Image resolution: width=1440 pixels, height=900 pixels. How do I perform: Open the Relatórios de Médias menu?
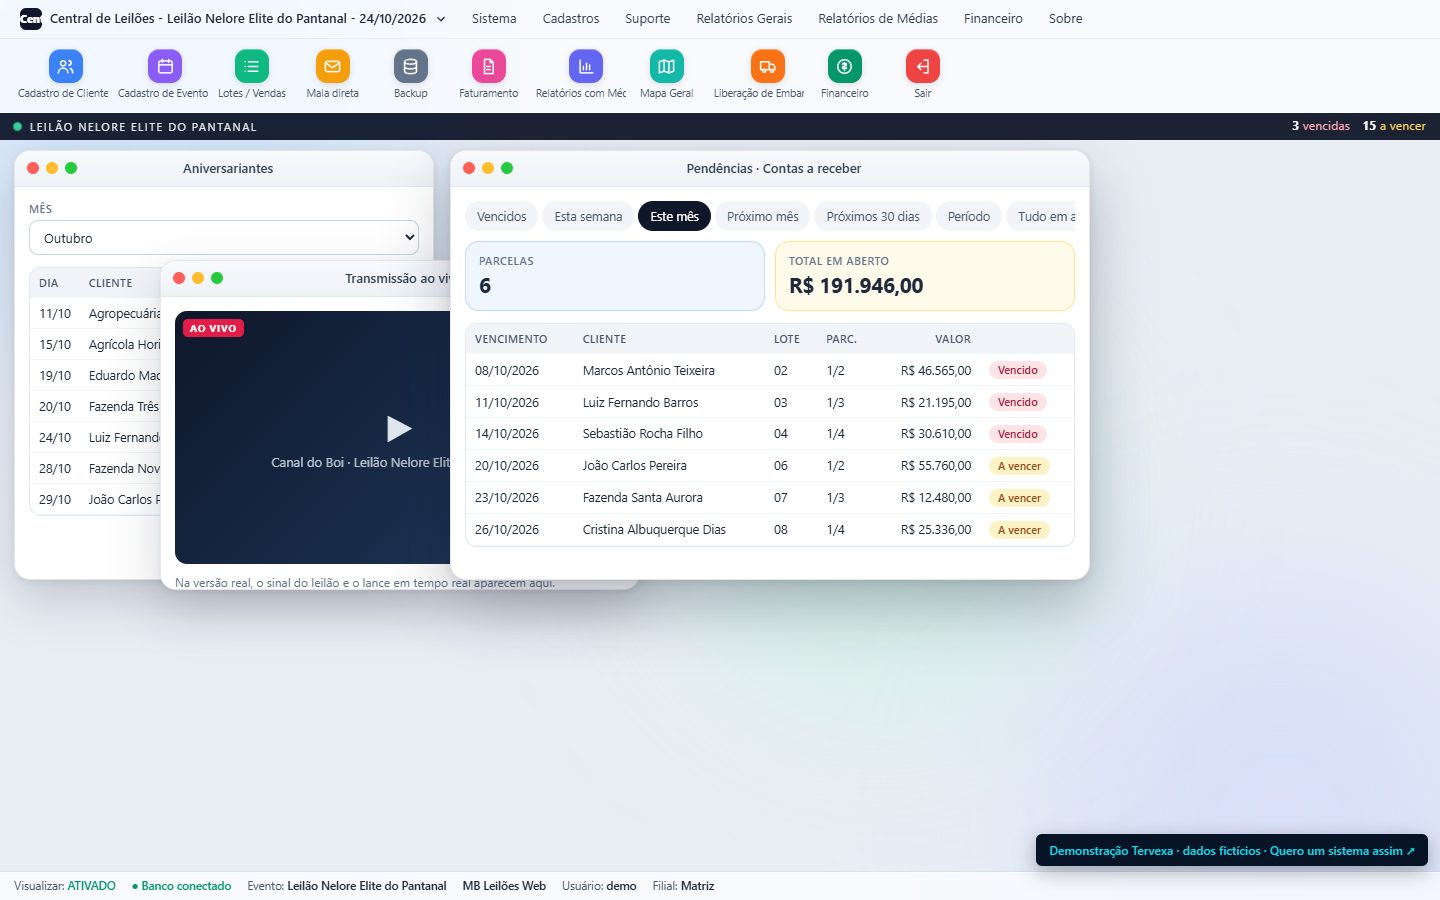click(x=878, y=19)
